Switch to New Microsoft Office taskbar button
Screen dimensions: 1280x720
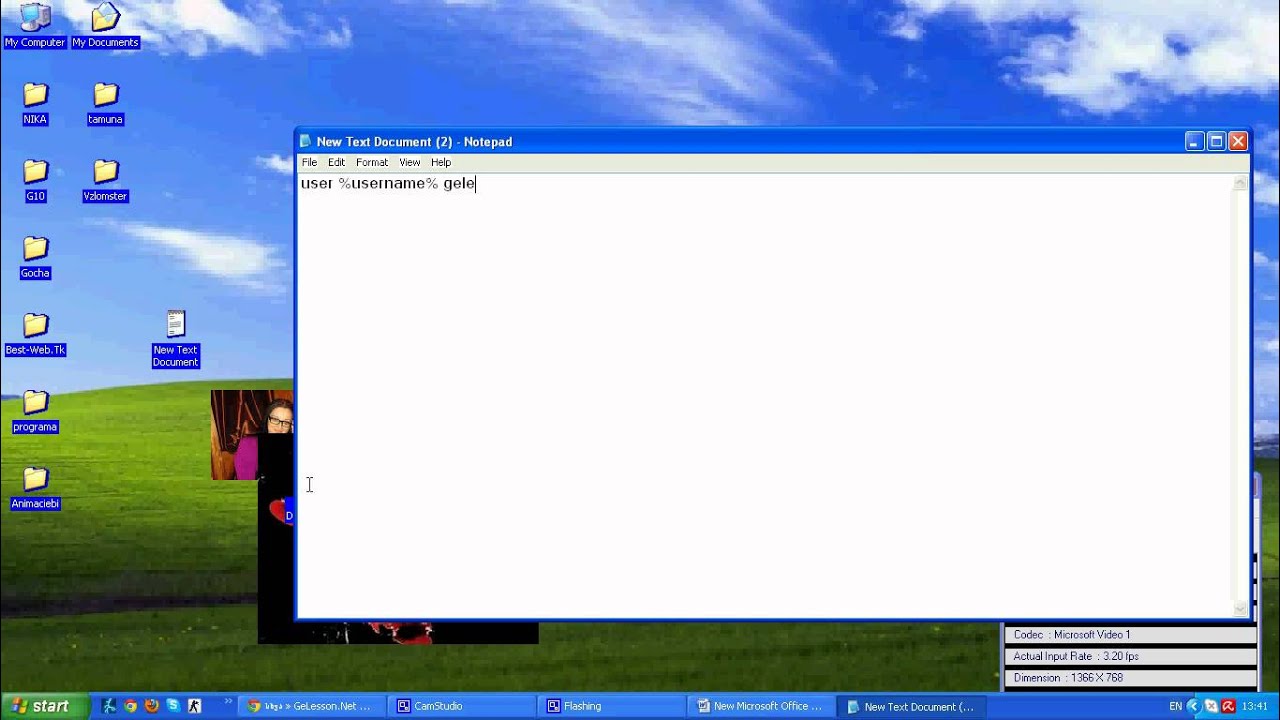761,706
